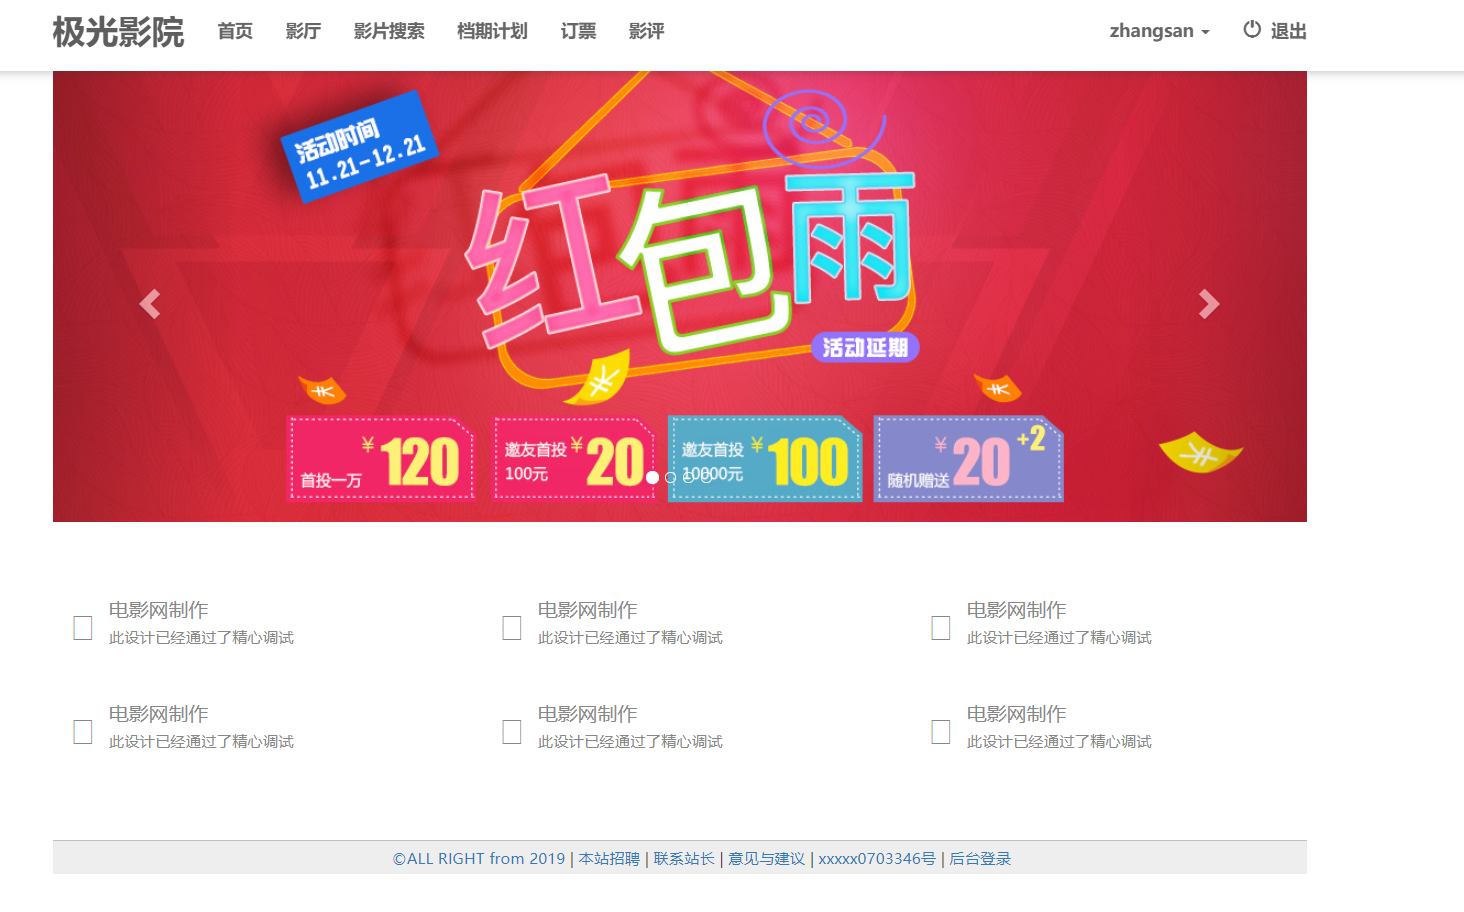Click the first feature icon in top row

click(83, 628)
